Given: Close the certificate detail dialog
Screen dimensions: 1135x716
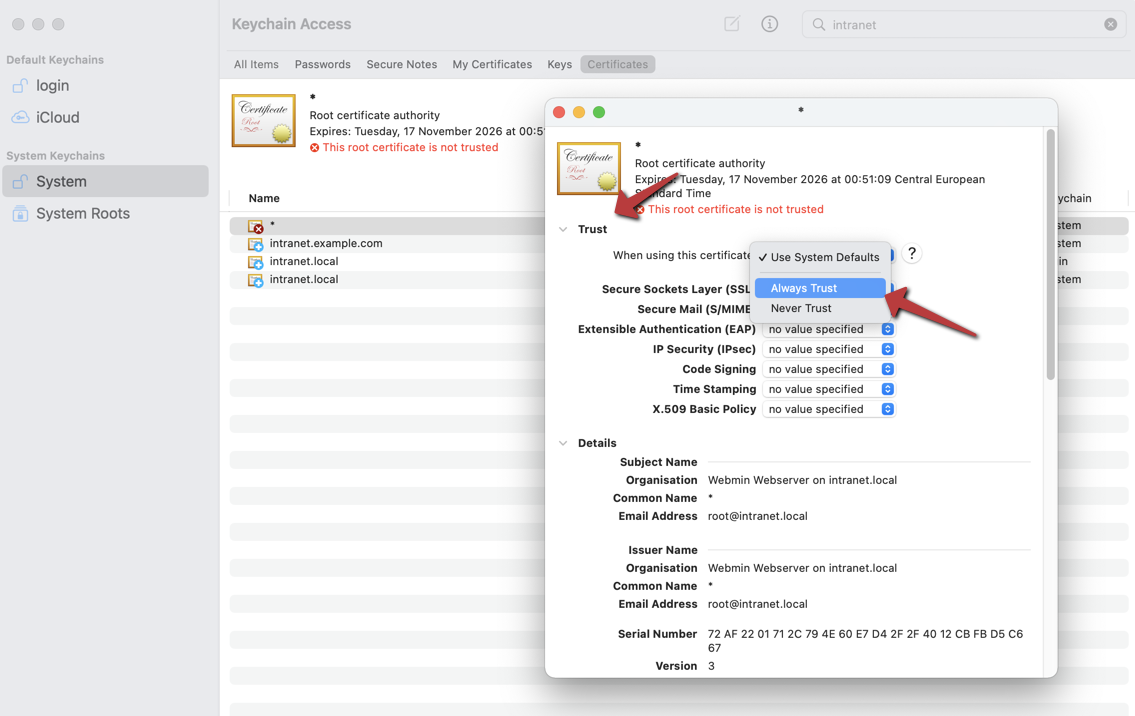Looking at the screenshot, I should (x=559, y=112).
